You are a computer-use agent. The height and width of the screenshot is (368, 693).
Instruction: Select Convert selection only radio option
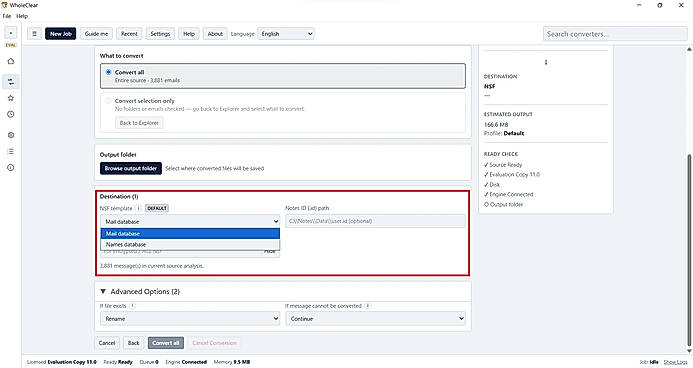click(108, 101)
